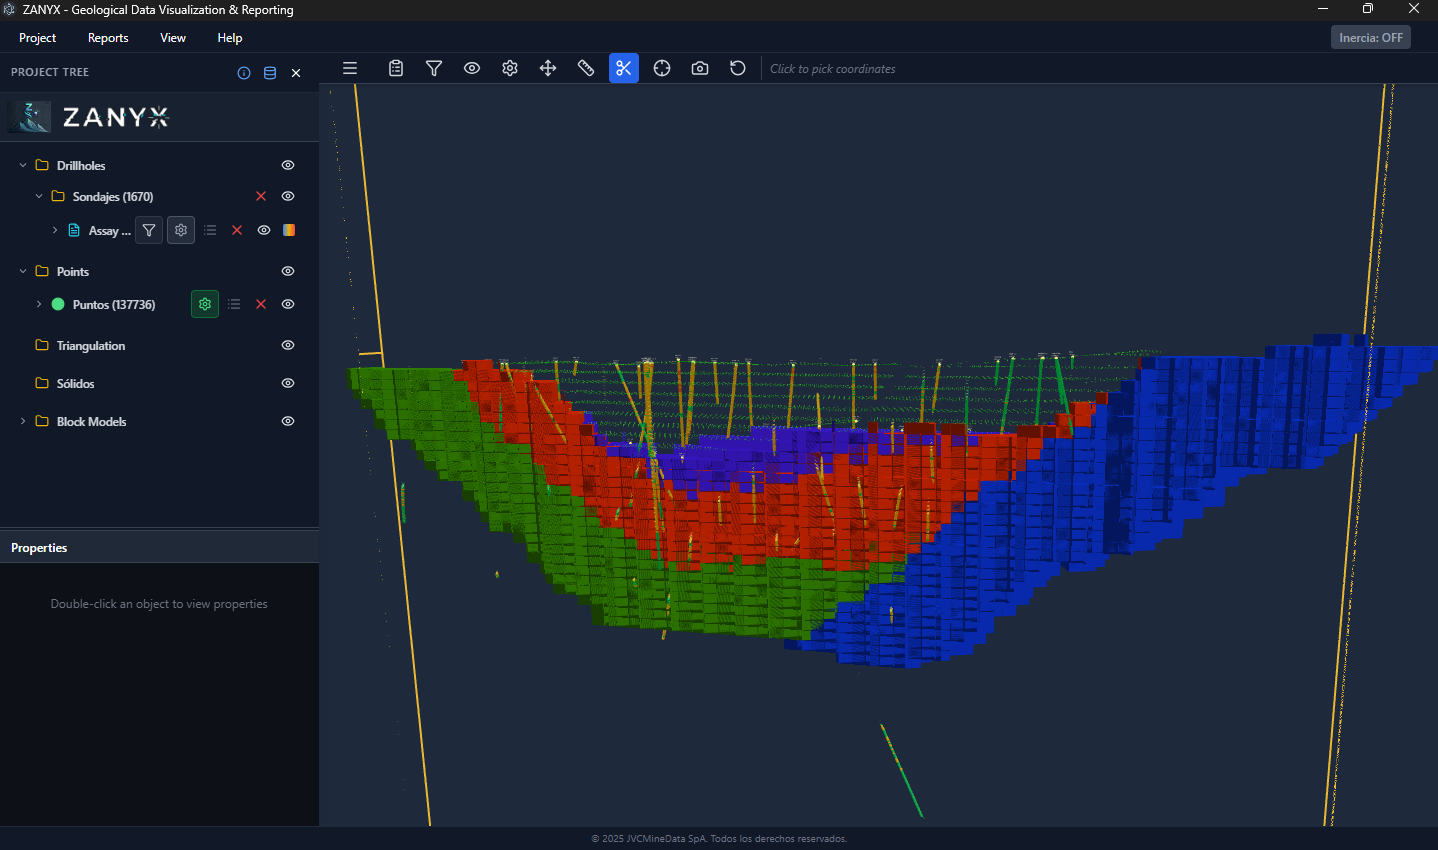Open the Filter funnel tool in toolbar
The image size is (1438, 850).
coord(433,68)
